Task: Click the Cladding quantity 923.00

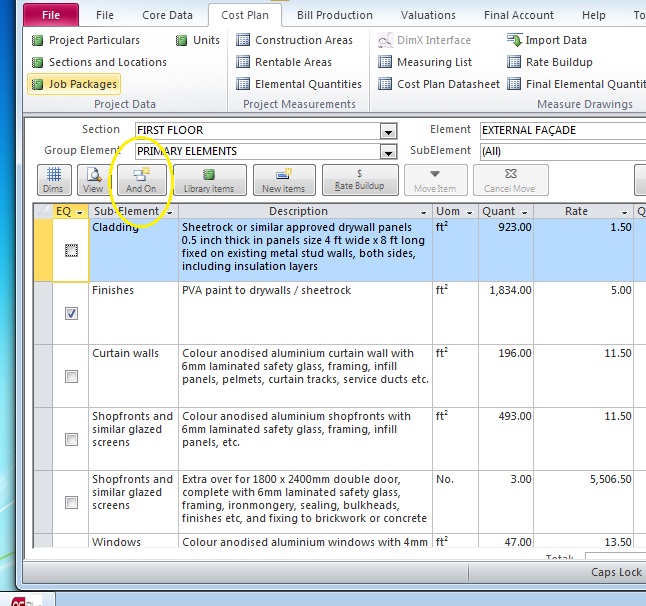Action: [x=506, y=250]
